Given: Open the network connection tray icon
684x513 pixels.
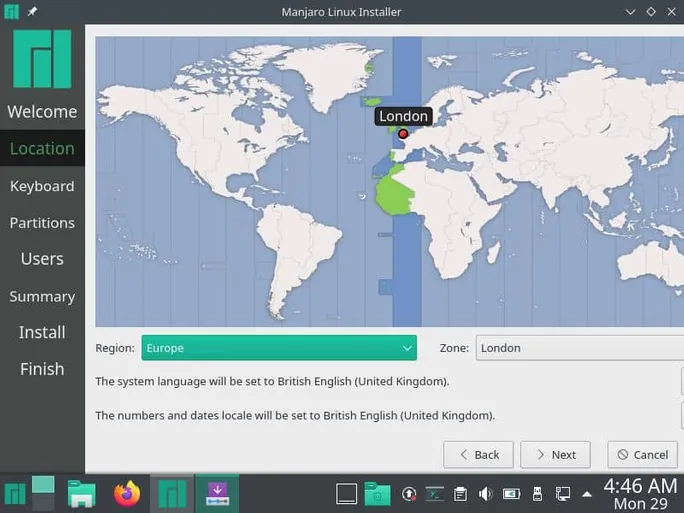Looking at the screenshot, I should [563, 494].
